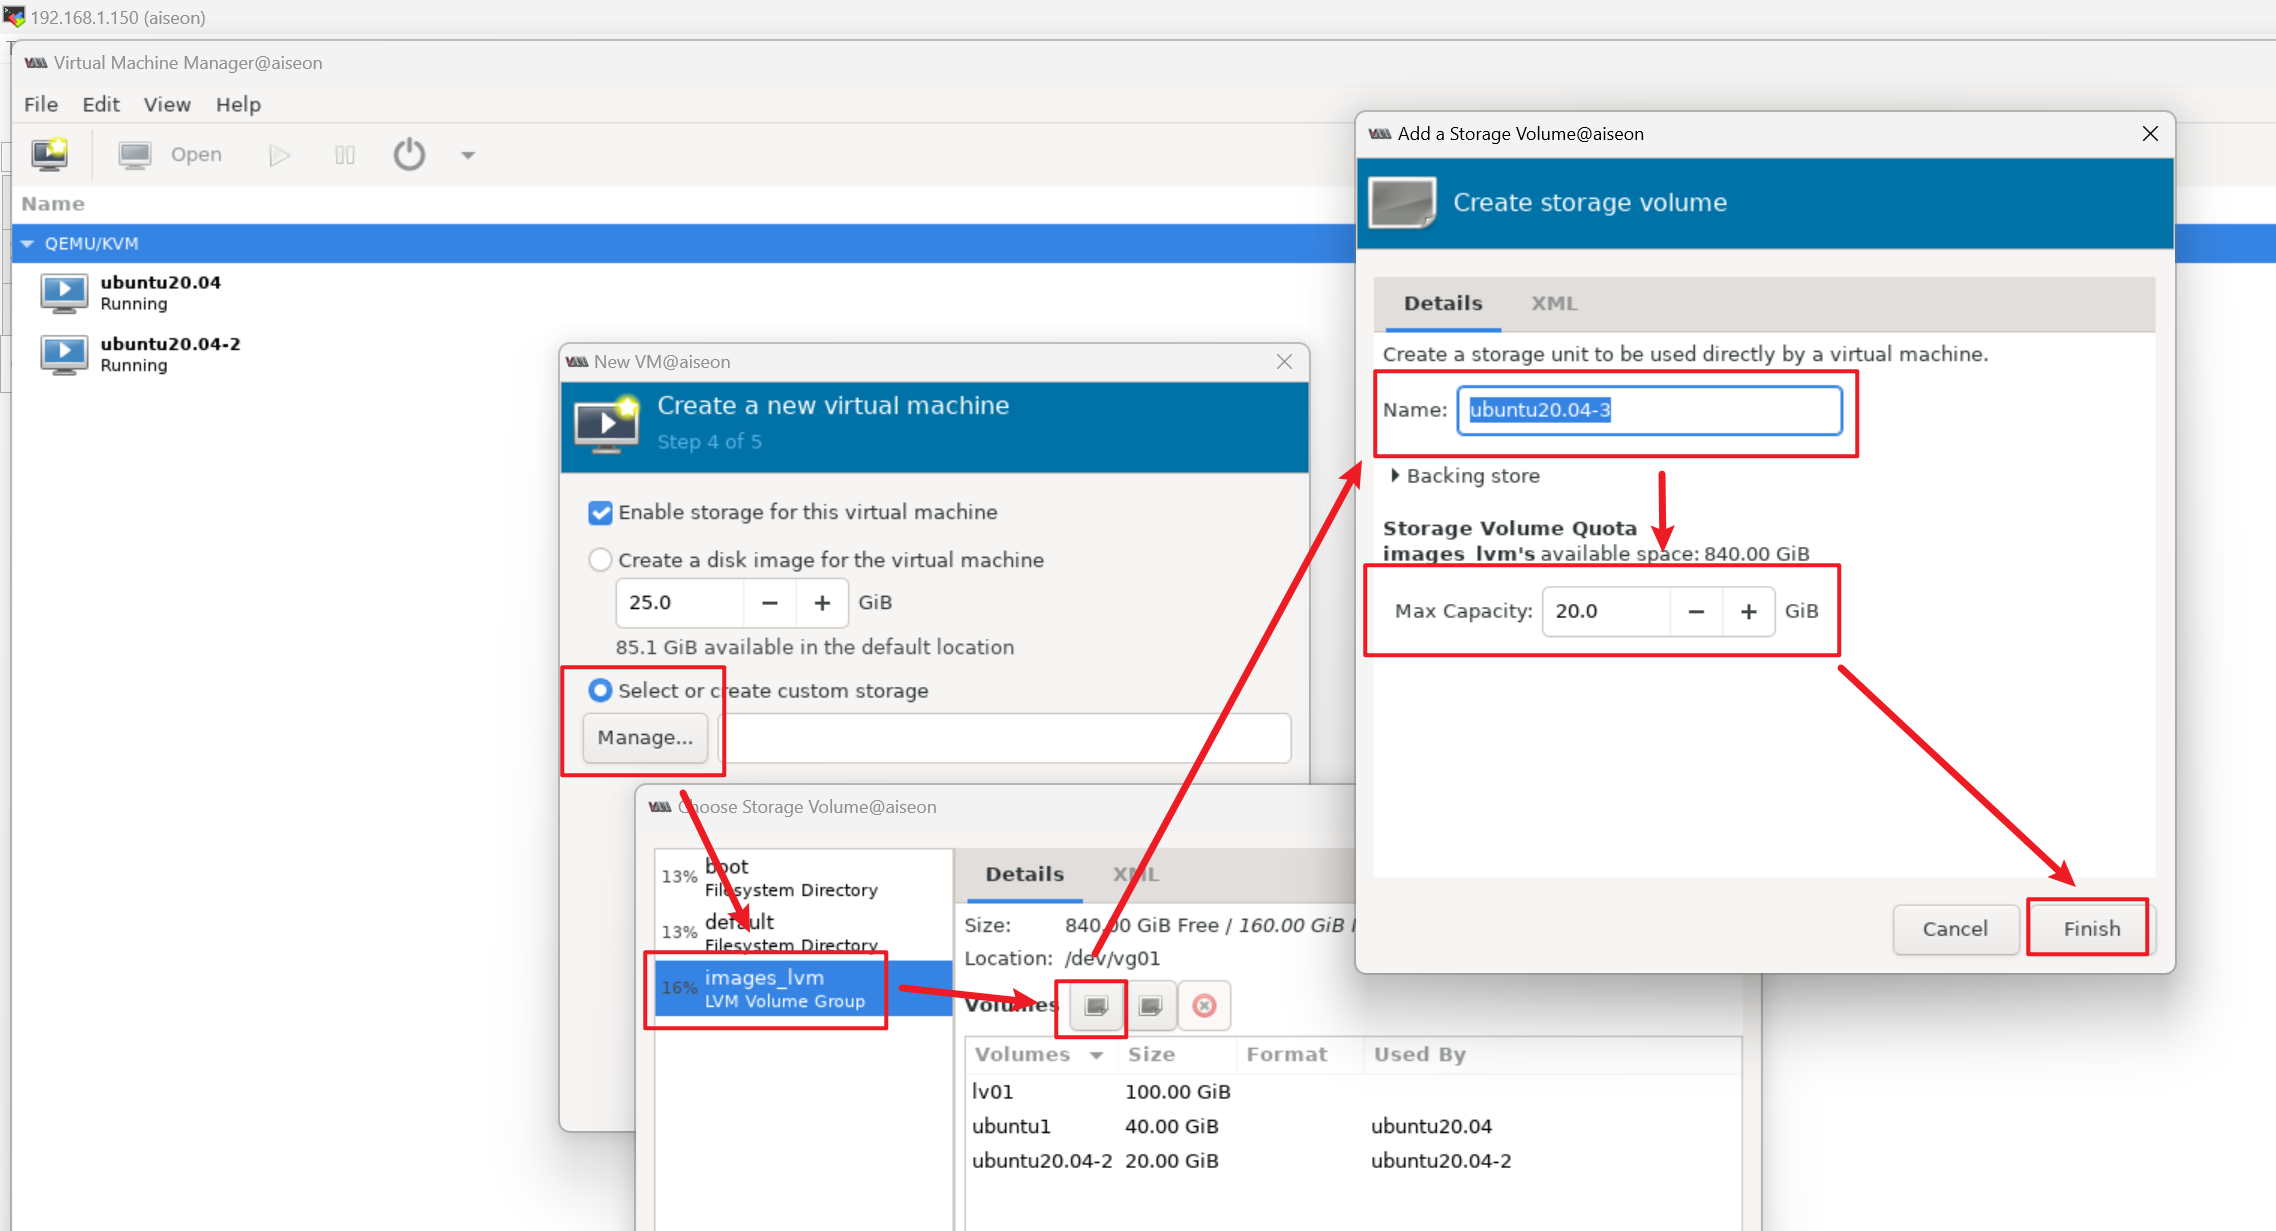Open the shutdown options dropdown arrow
Image resolution: width=2276 pixels, height=1231 pixels.
[467, 155]
